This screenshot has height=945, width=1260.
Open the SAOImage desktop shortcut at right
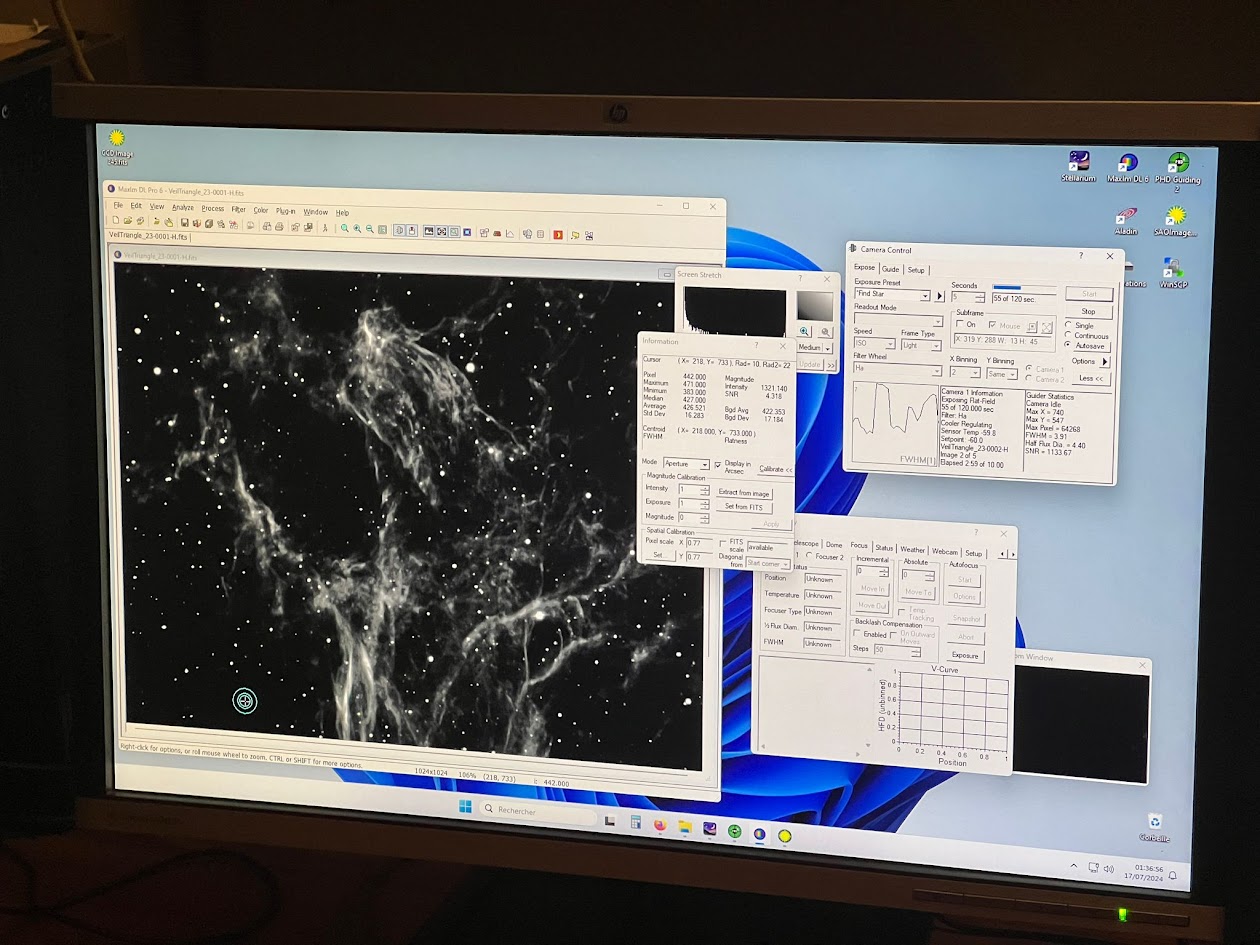coord(1176,217)
